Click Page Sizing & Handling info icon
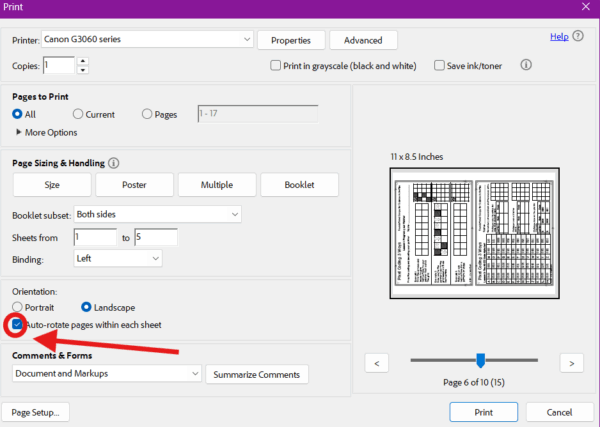Screen dimensions: 600x427 114,163
